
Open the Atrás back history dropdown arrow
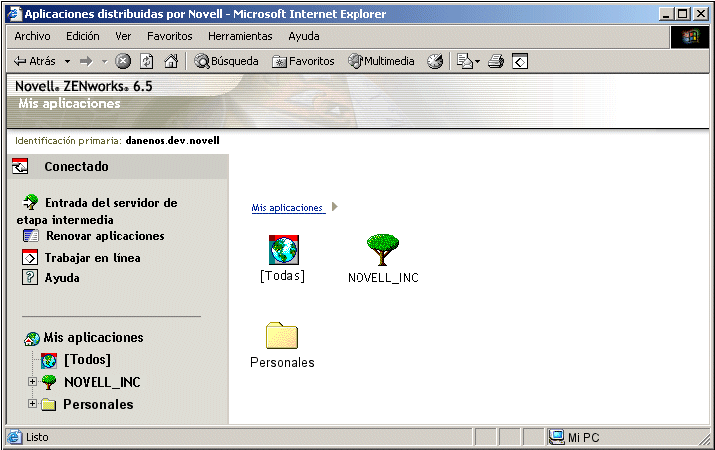[x=67, y=62]
